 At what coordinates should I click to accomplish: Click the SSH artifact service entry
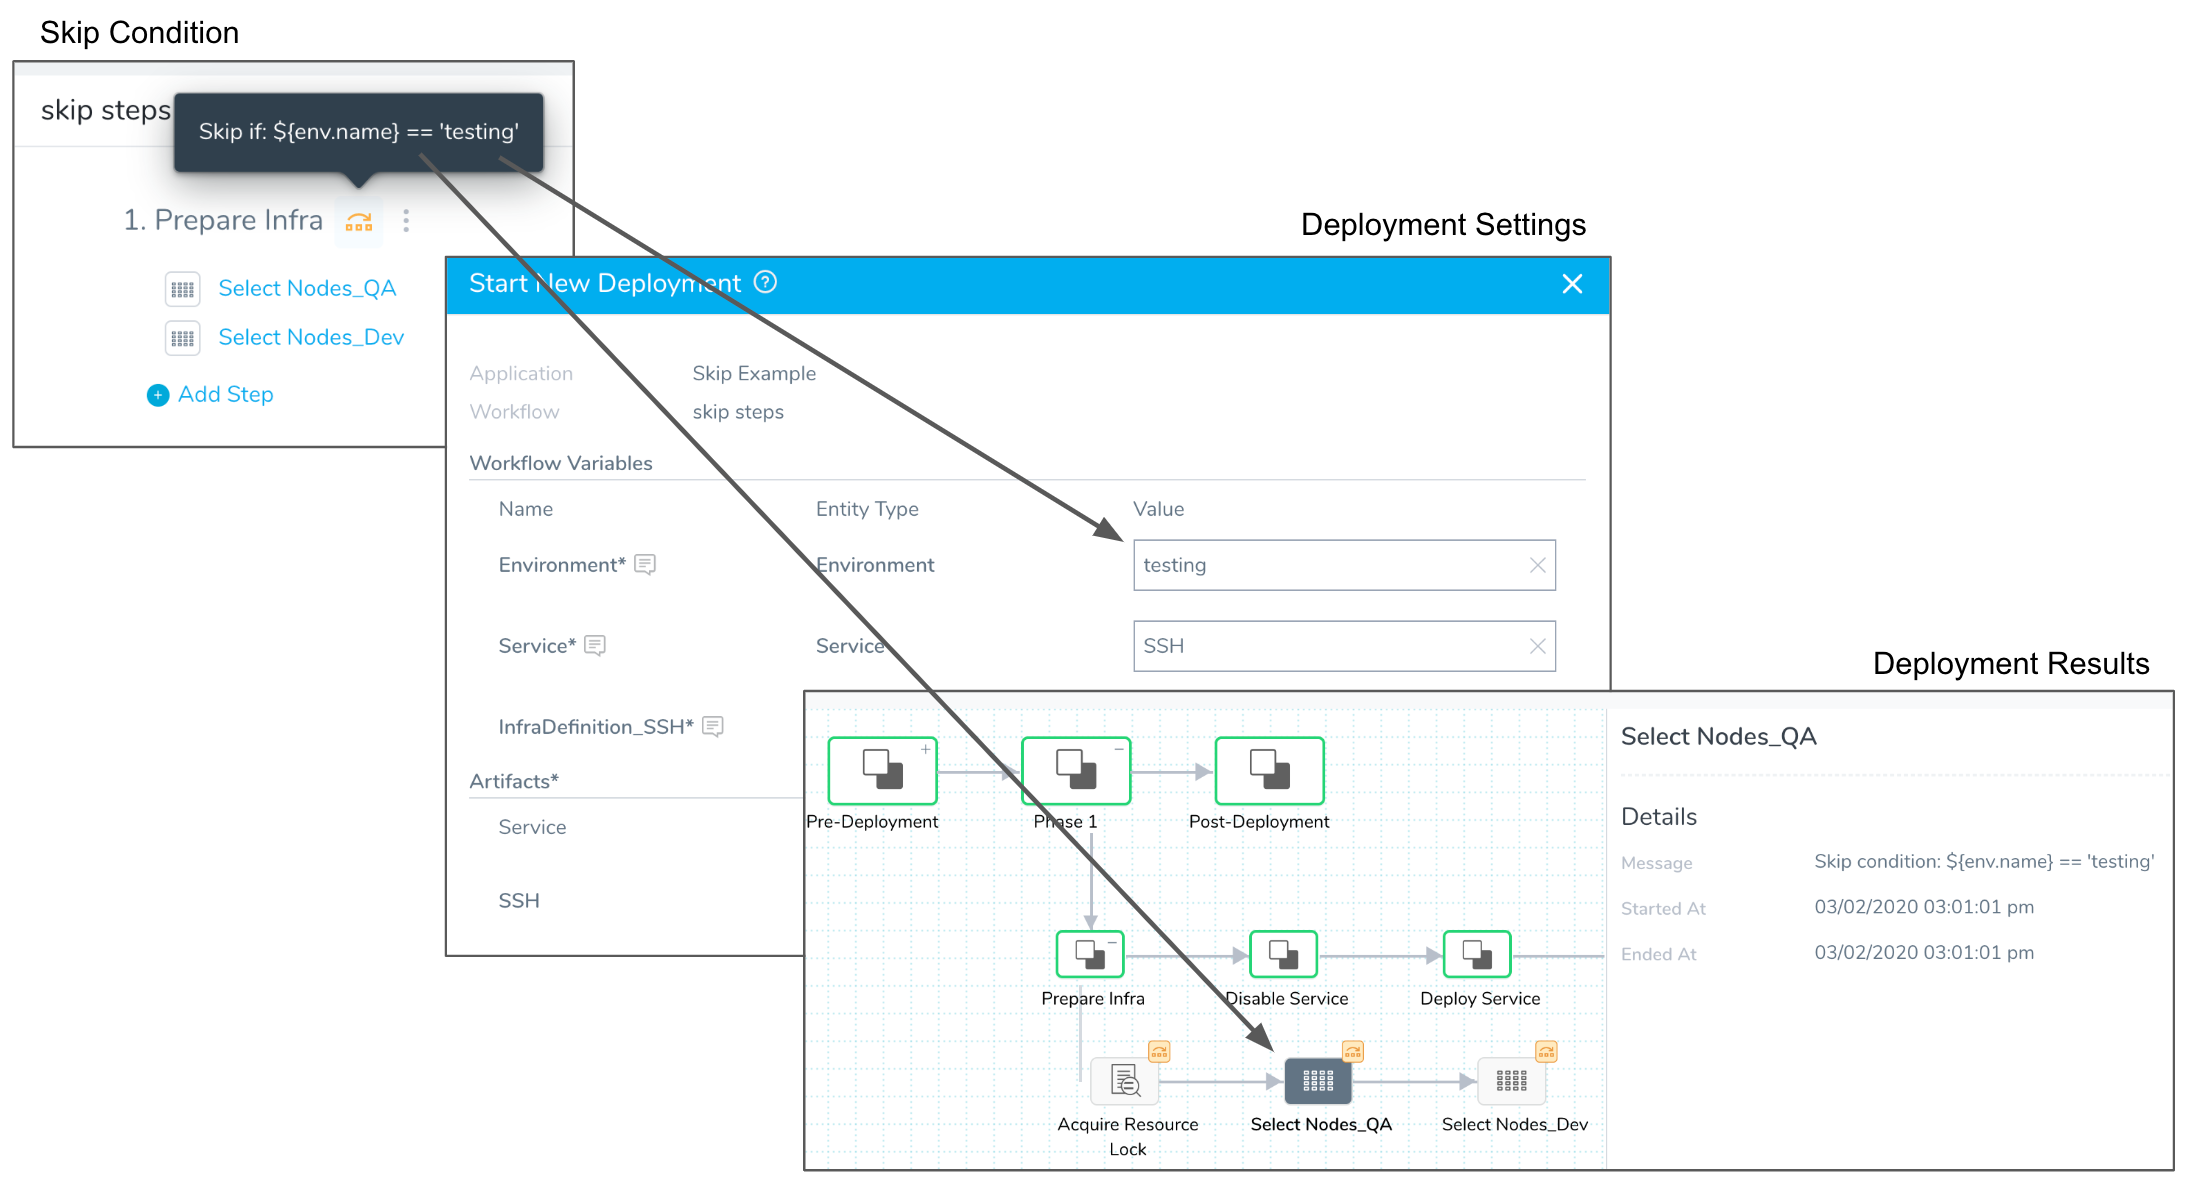[x=519, y=901]
